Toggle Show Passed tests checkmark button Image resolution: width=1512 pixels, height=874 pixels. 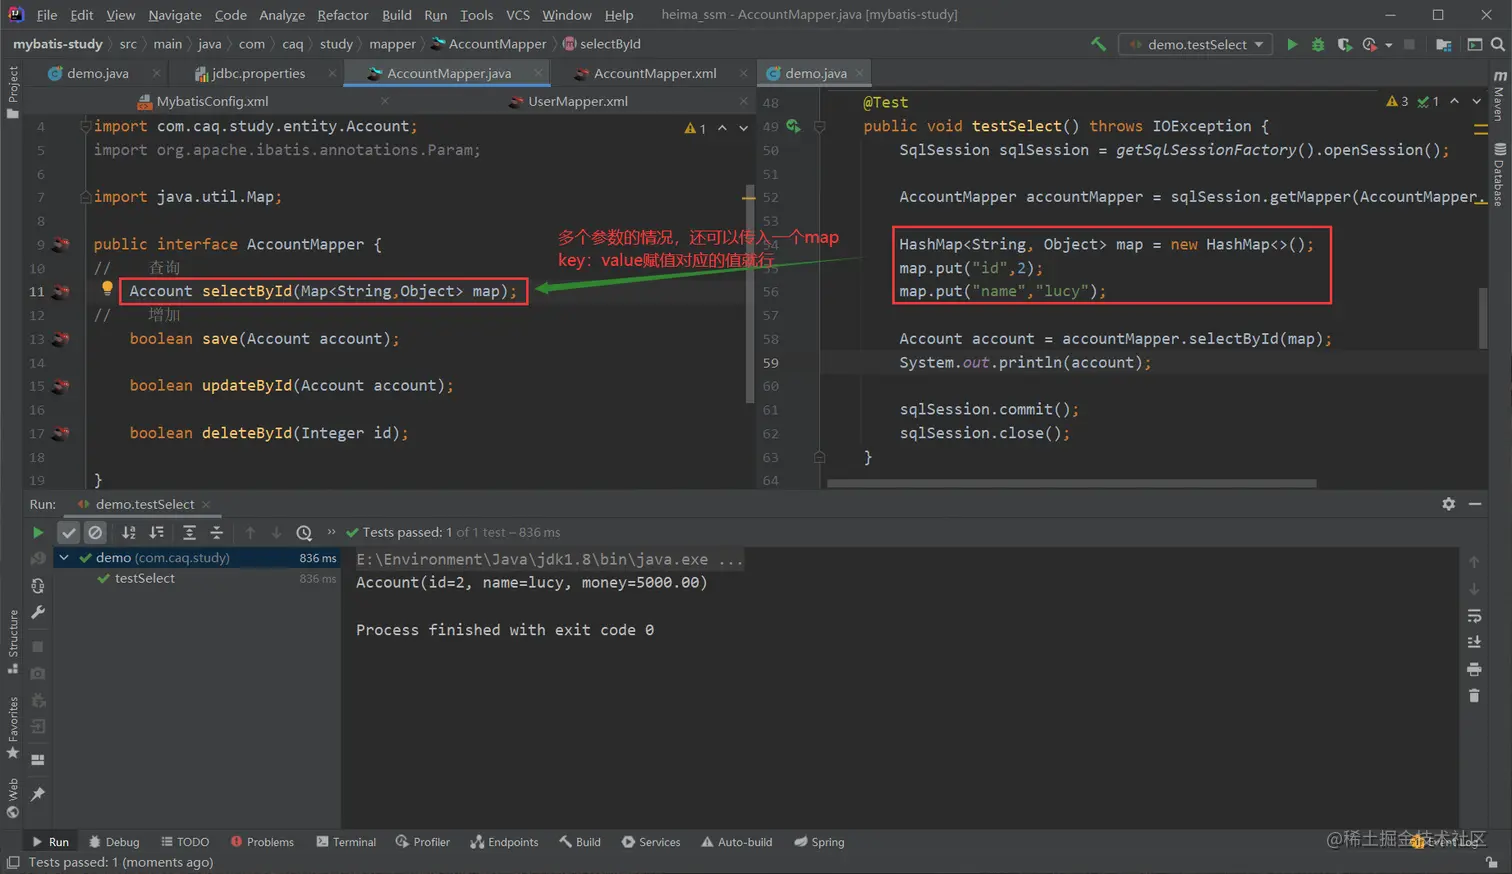pos(69,532)
